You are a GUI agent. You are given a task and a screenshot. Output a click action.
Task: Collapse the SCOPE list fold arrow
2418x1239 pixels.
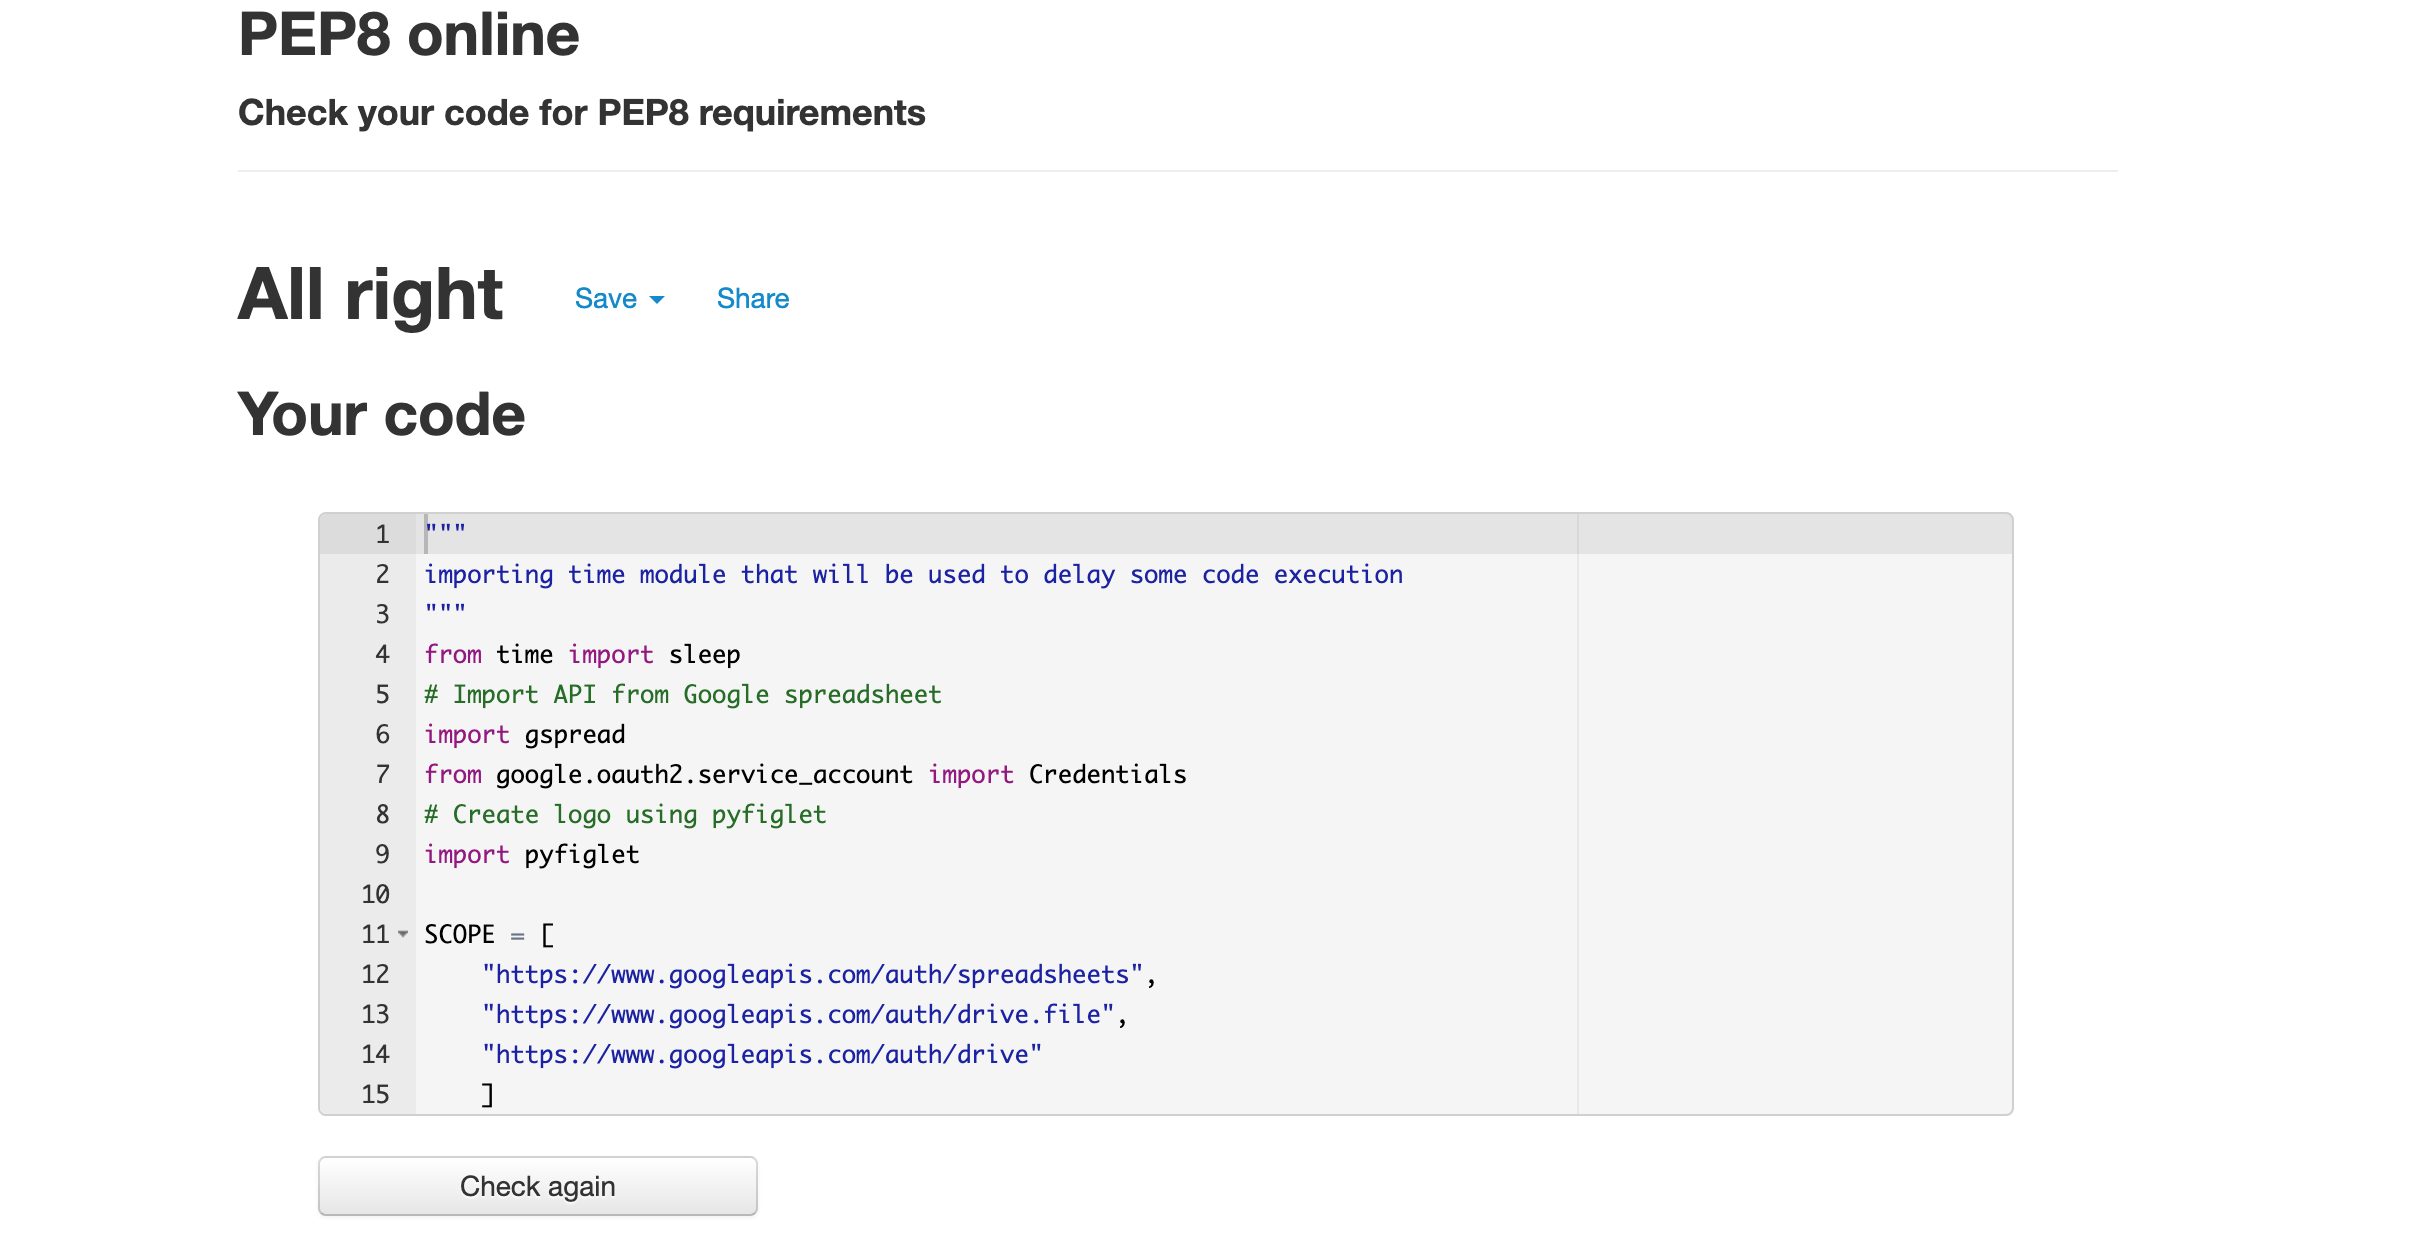(403, 934)
